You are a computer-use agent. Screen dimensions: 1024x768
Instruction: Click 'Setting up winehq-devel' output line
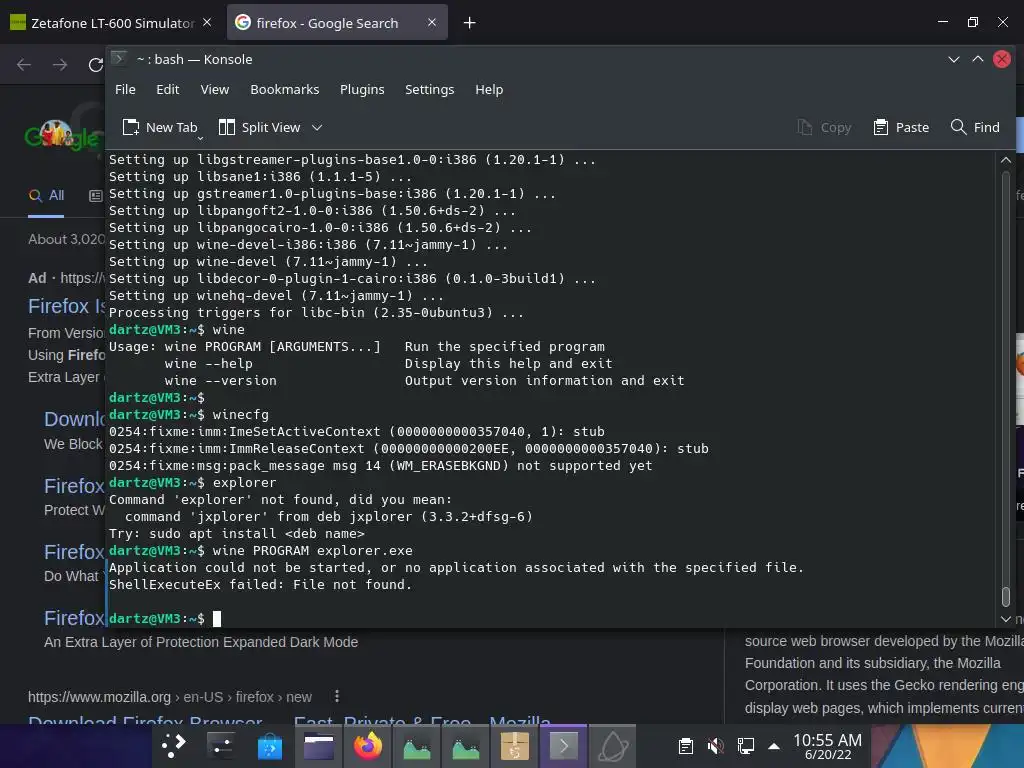276,296
